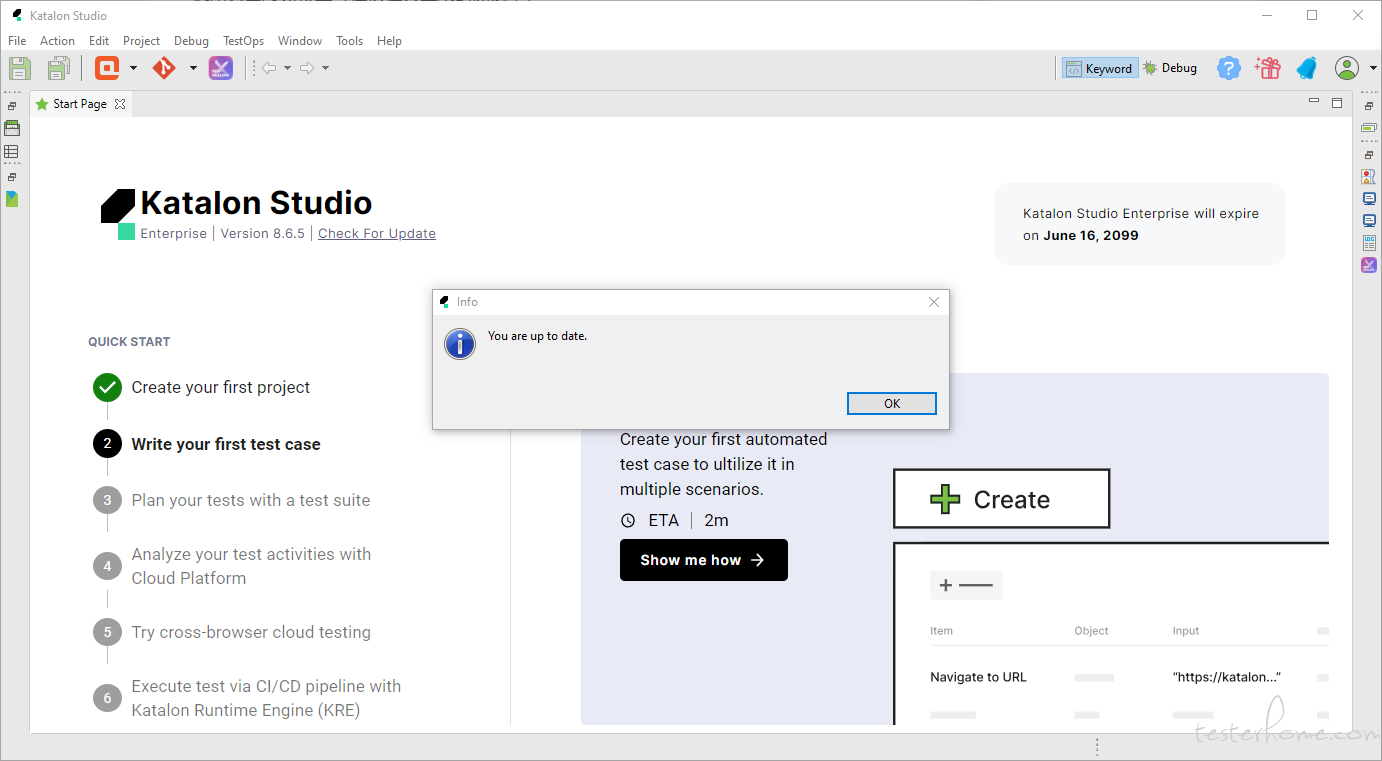Open the Tests Explorer icon in left sidebar
Viewport: 1382px width, 761px height.
pos(12,128)
